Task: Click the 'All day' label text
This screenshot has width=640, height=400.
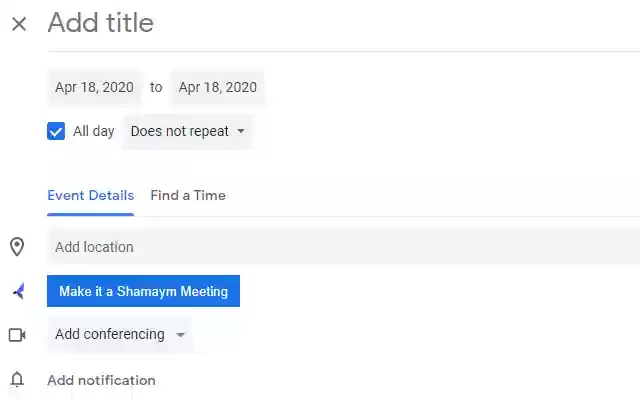Action: pyautogui.click(x=94, y=131)
